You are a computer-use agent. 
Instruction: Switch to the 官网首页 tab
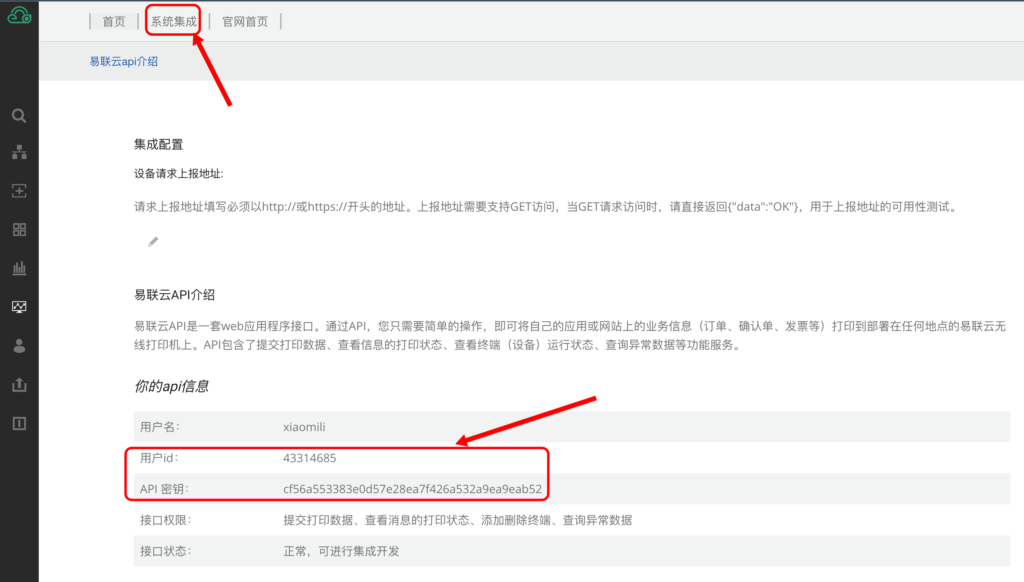[x=243, y=20]
